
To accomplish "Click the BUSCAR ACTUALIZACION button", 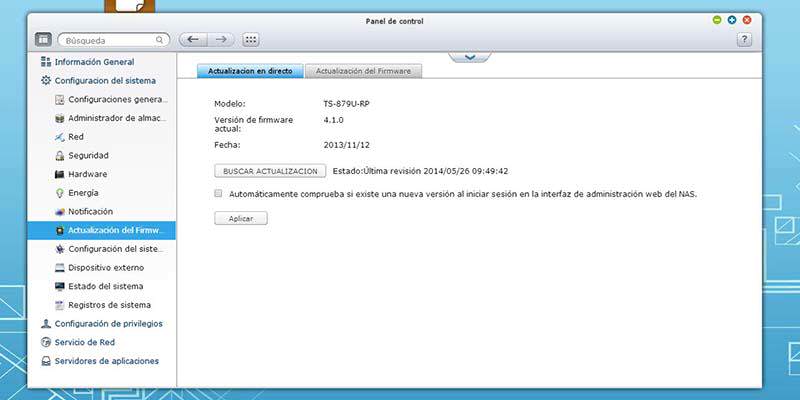I will 270,171.
